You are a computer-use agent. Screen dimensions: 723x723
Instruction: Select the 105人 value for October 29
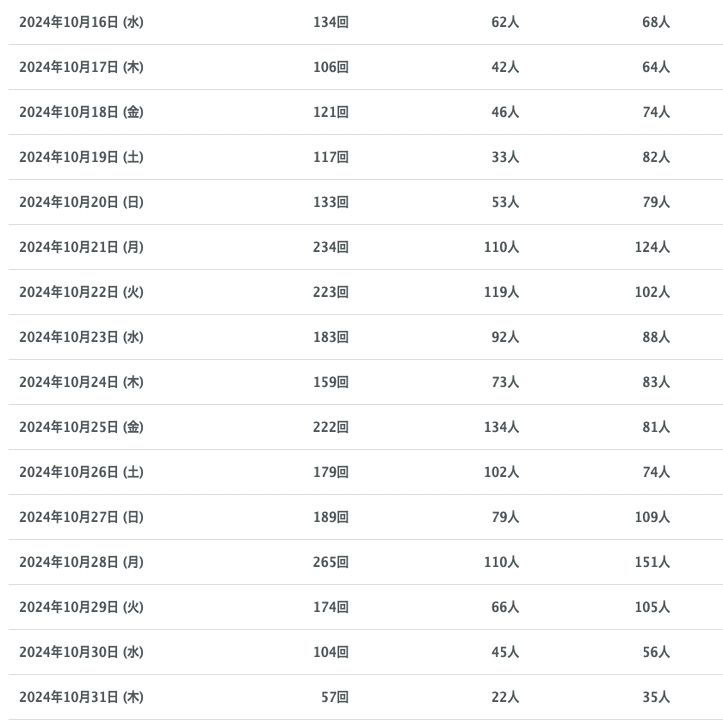652,607
